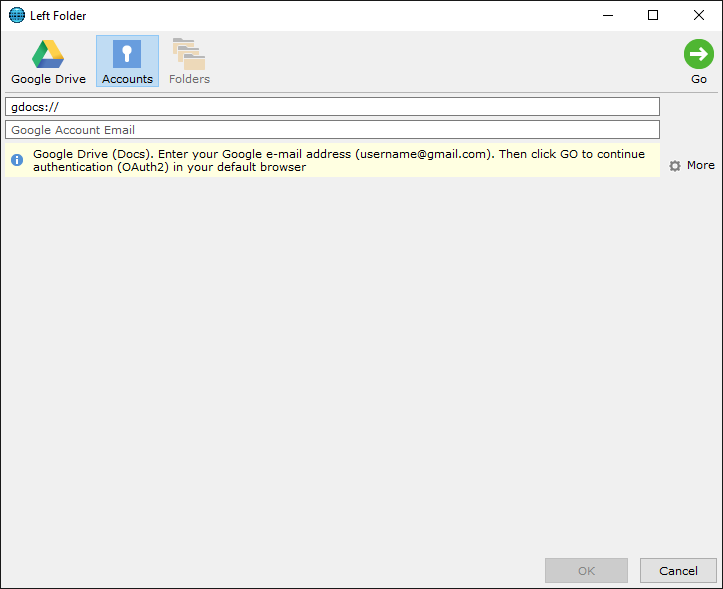Viewport: 723px width, 589px height.
Task: Click the Google Drive logo icon
Action: click(48, 54)
